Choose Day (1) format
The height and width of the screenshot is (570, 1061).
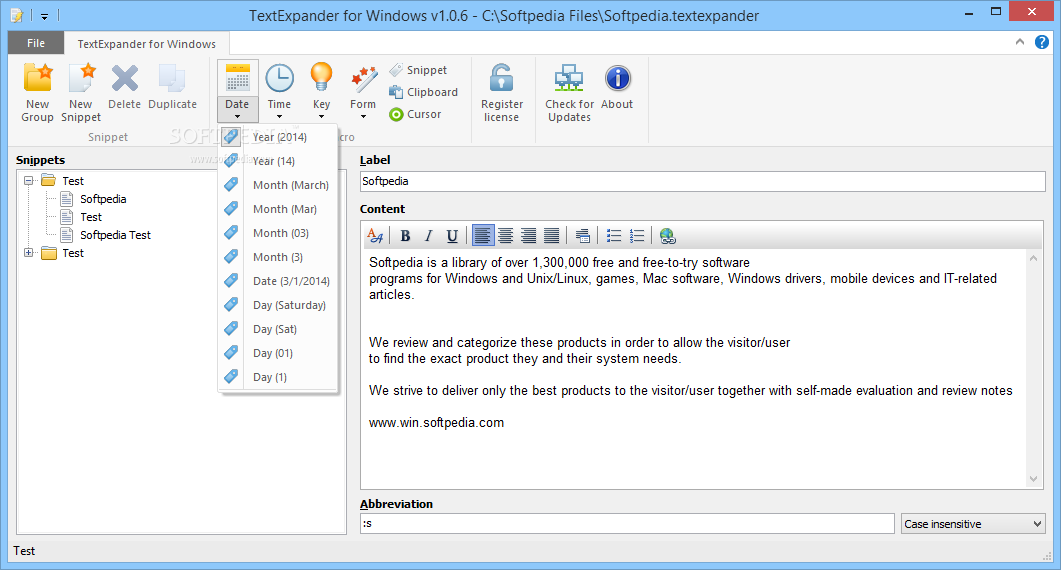(277, 377)
